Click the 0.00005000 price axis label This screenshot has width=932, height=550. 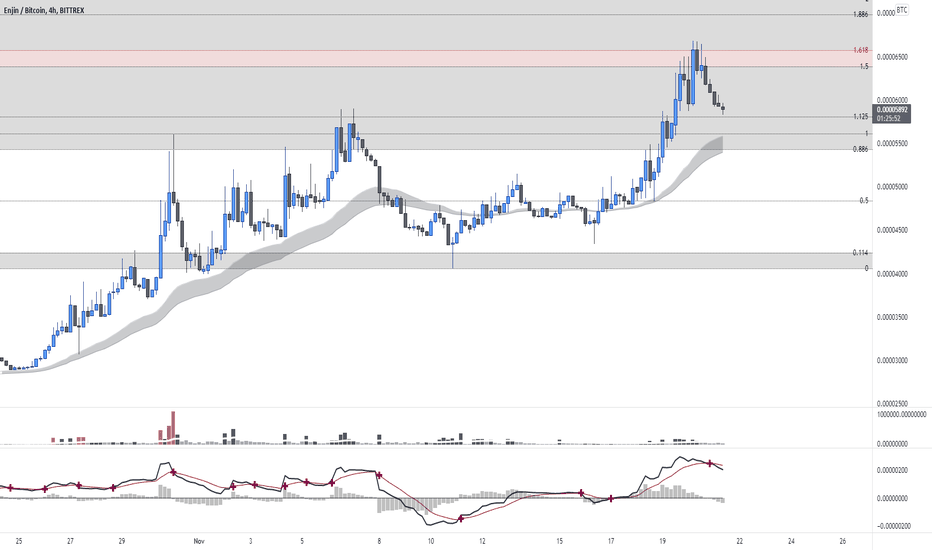[892, 187]
